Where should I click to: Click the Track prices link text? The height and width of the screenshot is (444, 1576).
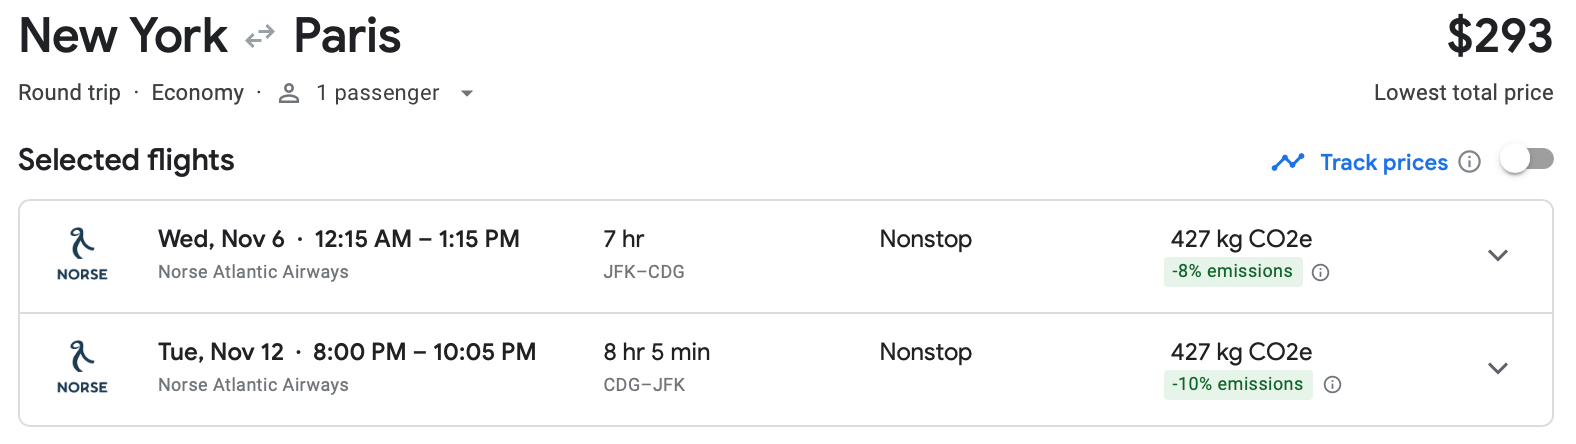point(1383,162)
